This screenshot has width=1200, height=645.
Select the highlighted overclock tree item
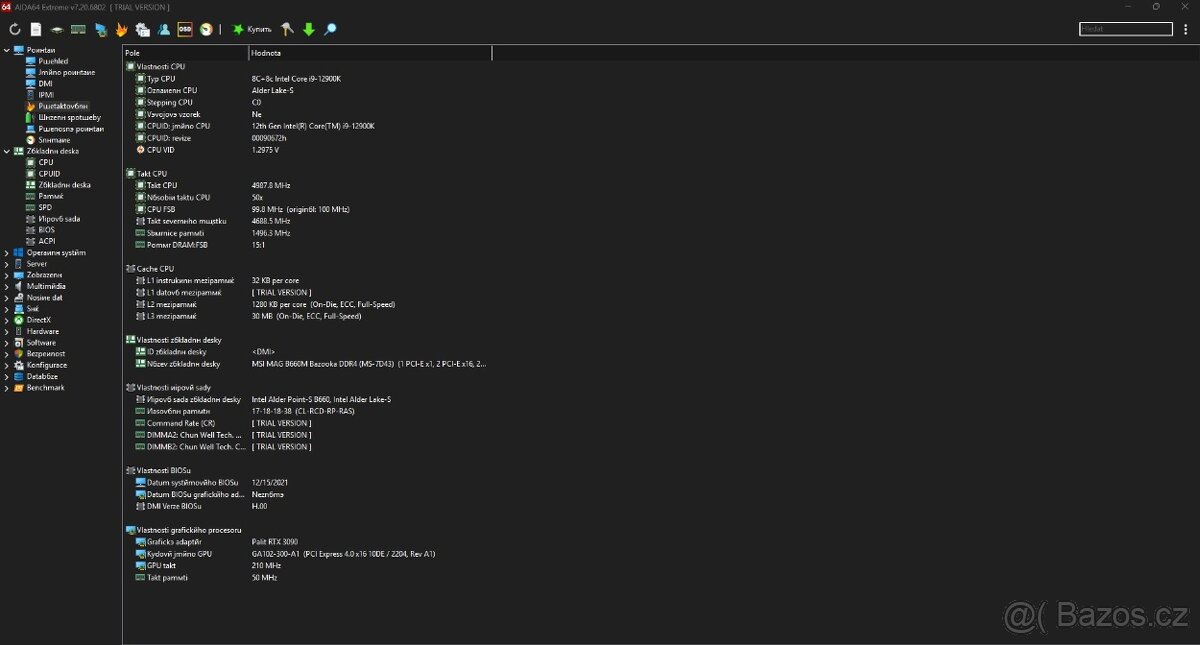click(x=63, y=106)
